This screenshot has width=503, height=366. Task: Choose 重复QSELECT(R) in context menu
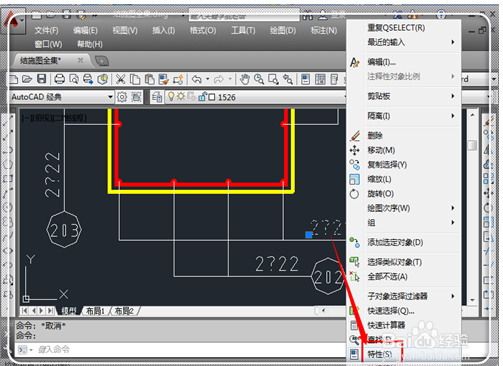click(396, 28)
